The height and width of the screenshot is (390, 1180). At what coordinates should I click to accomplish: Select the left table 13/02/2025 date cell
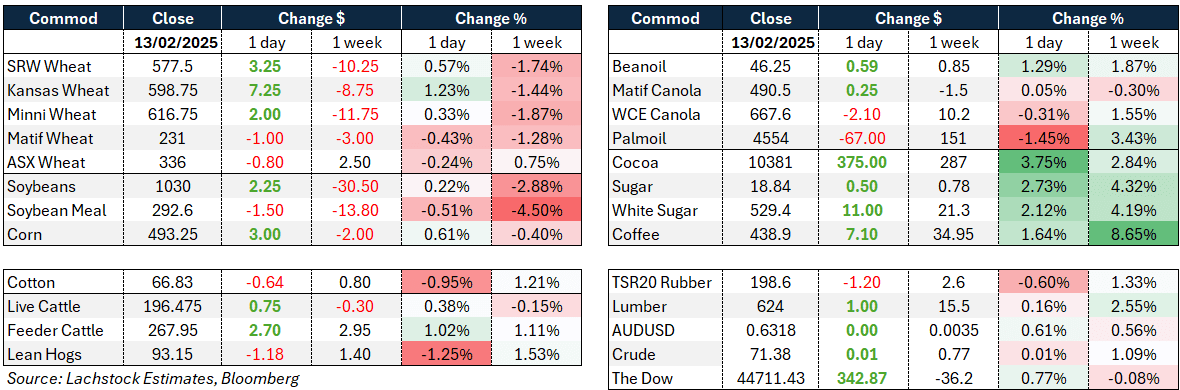pyautogui.click(x=173, y=43)
